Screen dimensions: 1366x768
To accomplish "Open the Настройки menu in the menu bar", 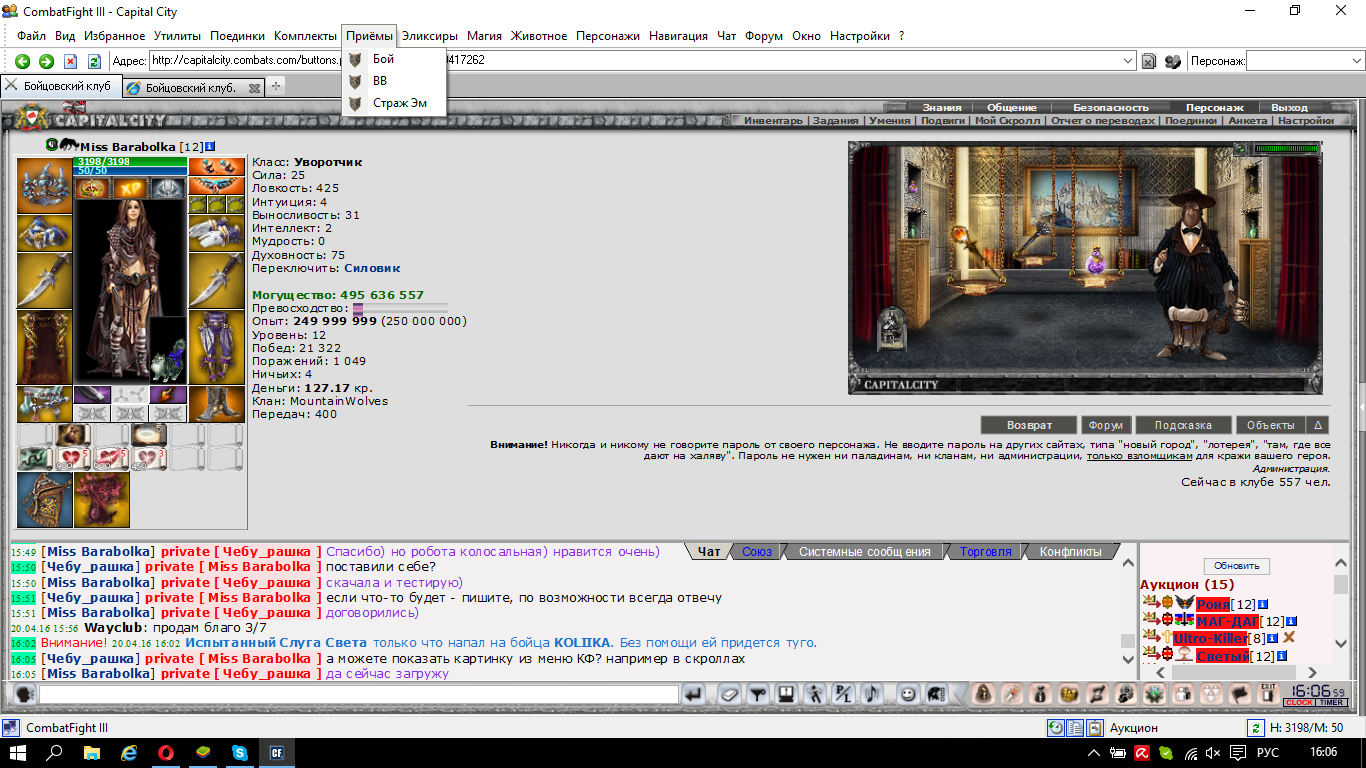I will 860,36.
